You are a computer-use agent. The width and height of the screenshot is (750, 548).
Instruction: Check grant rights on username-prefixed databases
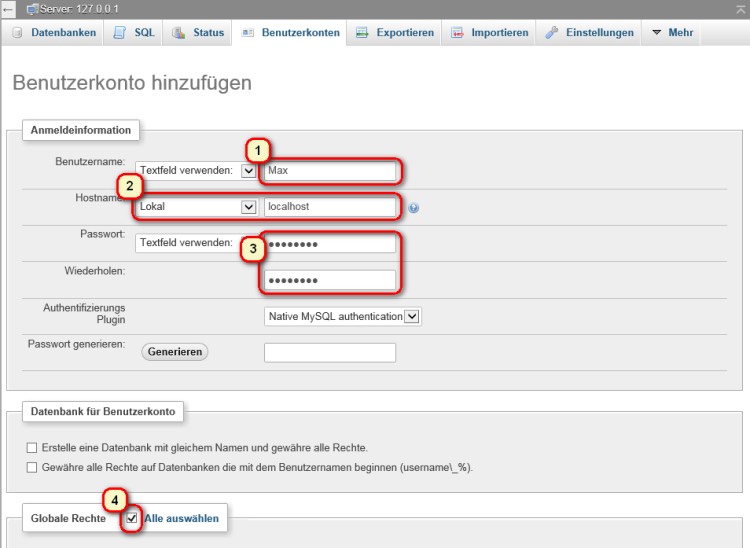pos(32,467)
